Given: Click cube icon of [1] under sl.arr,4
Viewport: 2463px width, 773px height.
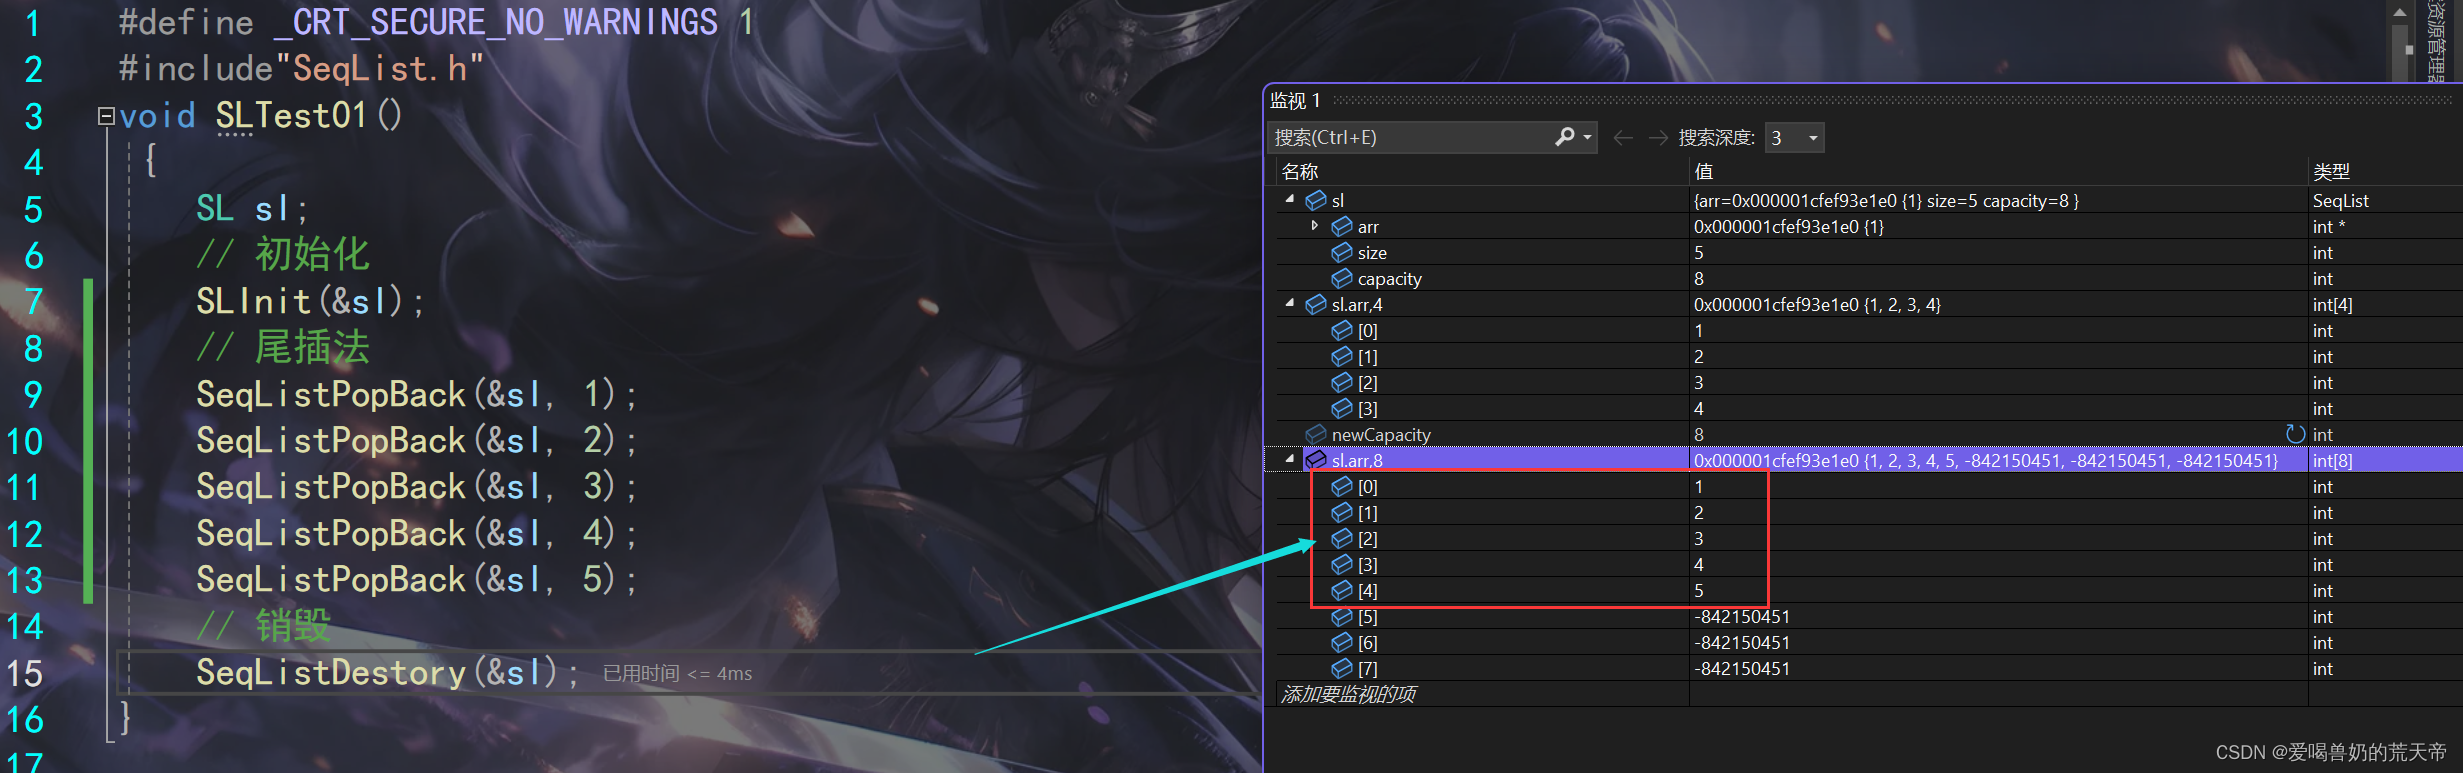Looking at the screenshot, I should 1342,356.
